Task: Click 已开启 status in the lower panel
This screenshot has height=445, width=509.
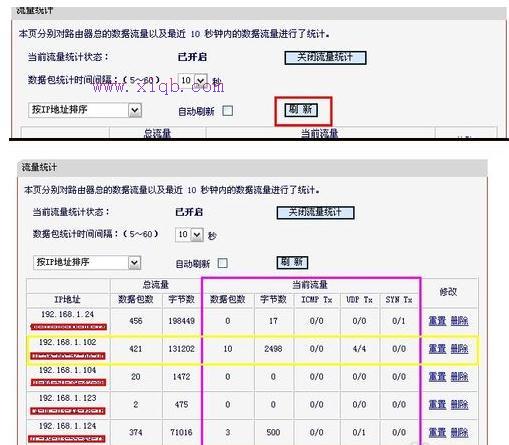Action: click(x=189, y=212)
